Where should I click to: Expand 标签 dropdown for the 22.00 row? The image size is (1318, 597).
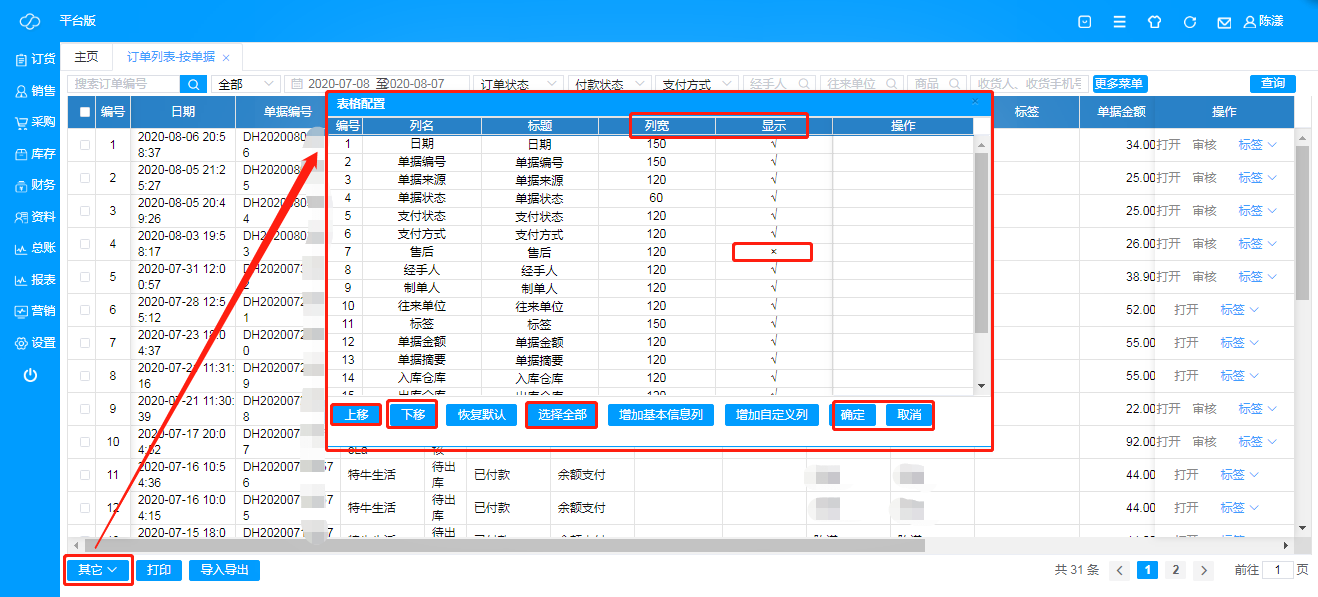pyautogui.click(x=1258, y=409)
